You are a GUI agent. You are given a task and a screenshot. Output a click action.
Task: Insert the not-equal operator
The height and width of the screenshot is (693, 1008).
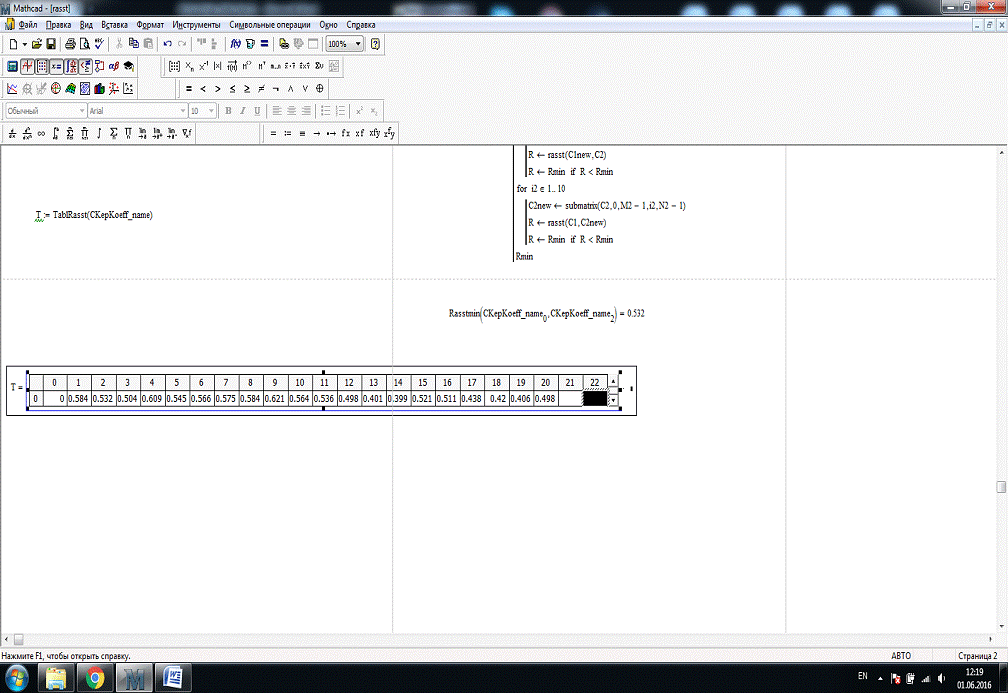(x=261, y=88)
